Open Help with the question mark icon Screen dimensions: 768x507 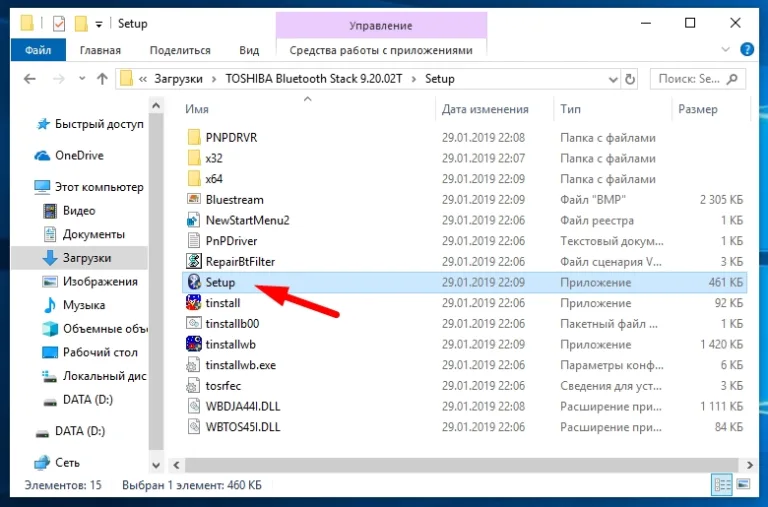tap(747, 49)
